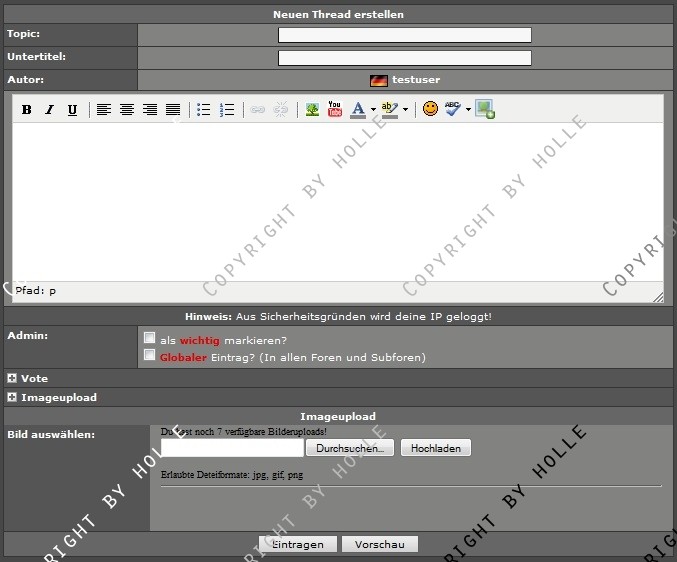The image size is (677, 562).
Task: Click into the Untertitel input field
Action: (405, 58)
